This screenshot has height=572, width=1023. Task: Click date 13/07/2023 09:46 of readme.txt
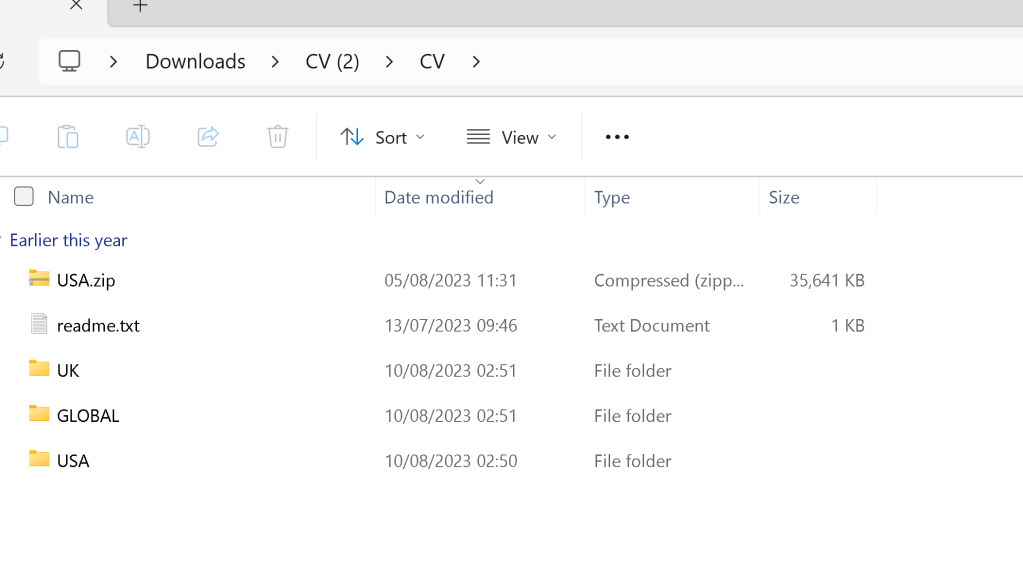[451, 325]
